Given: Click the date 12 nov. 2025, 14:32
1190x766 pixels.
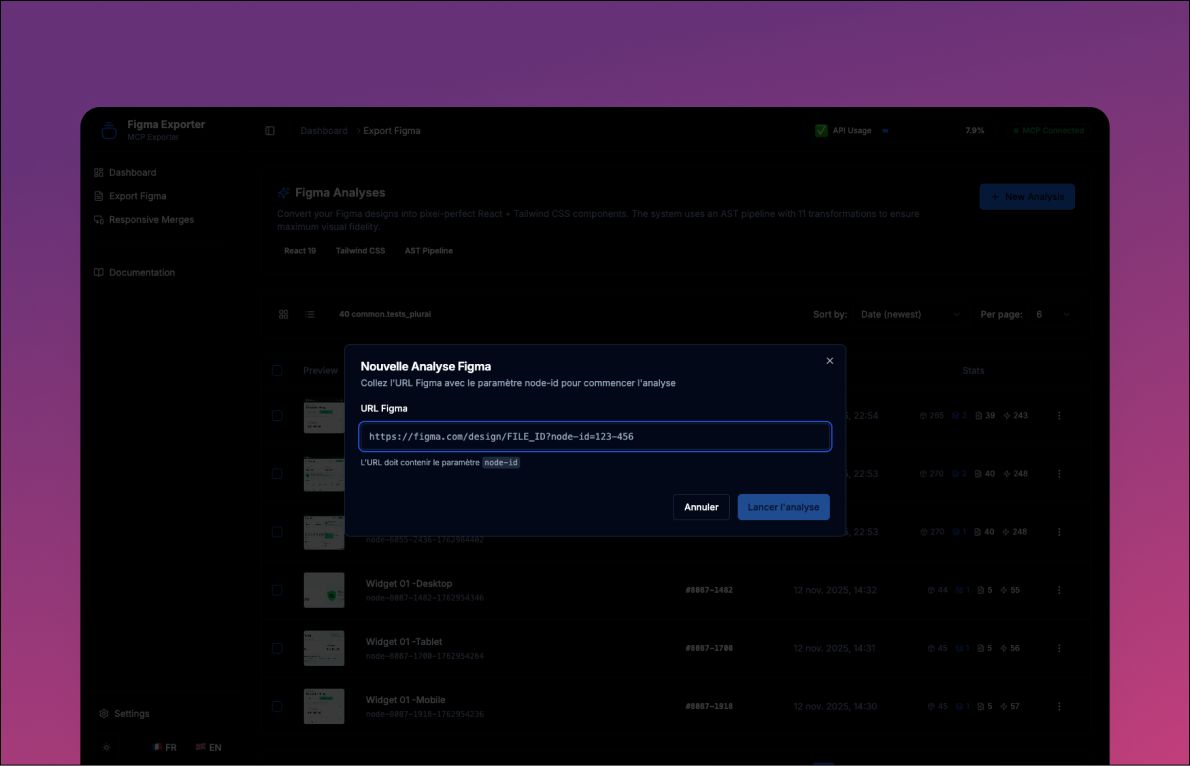Looking at the screenshot, I should coord(835,590).
